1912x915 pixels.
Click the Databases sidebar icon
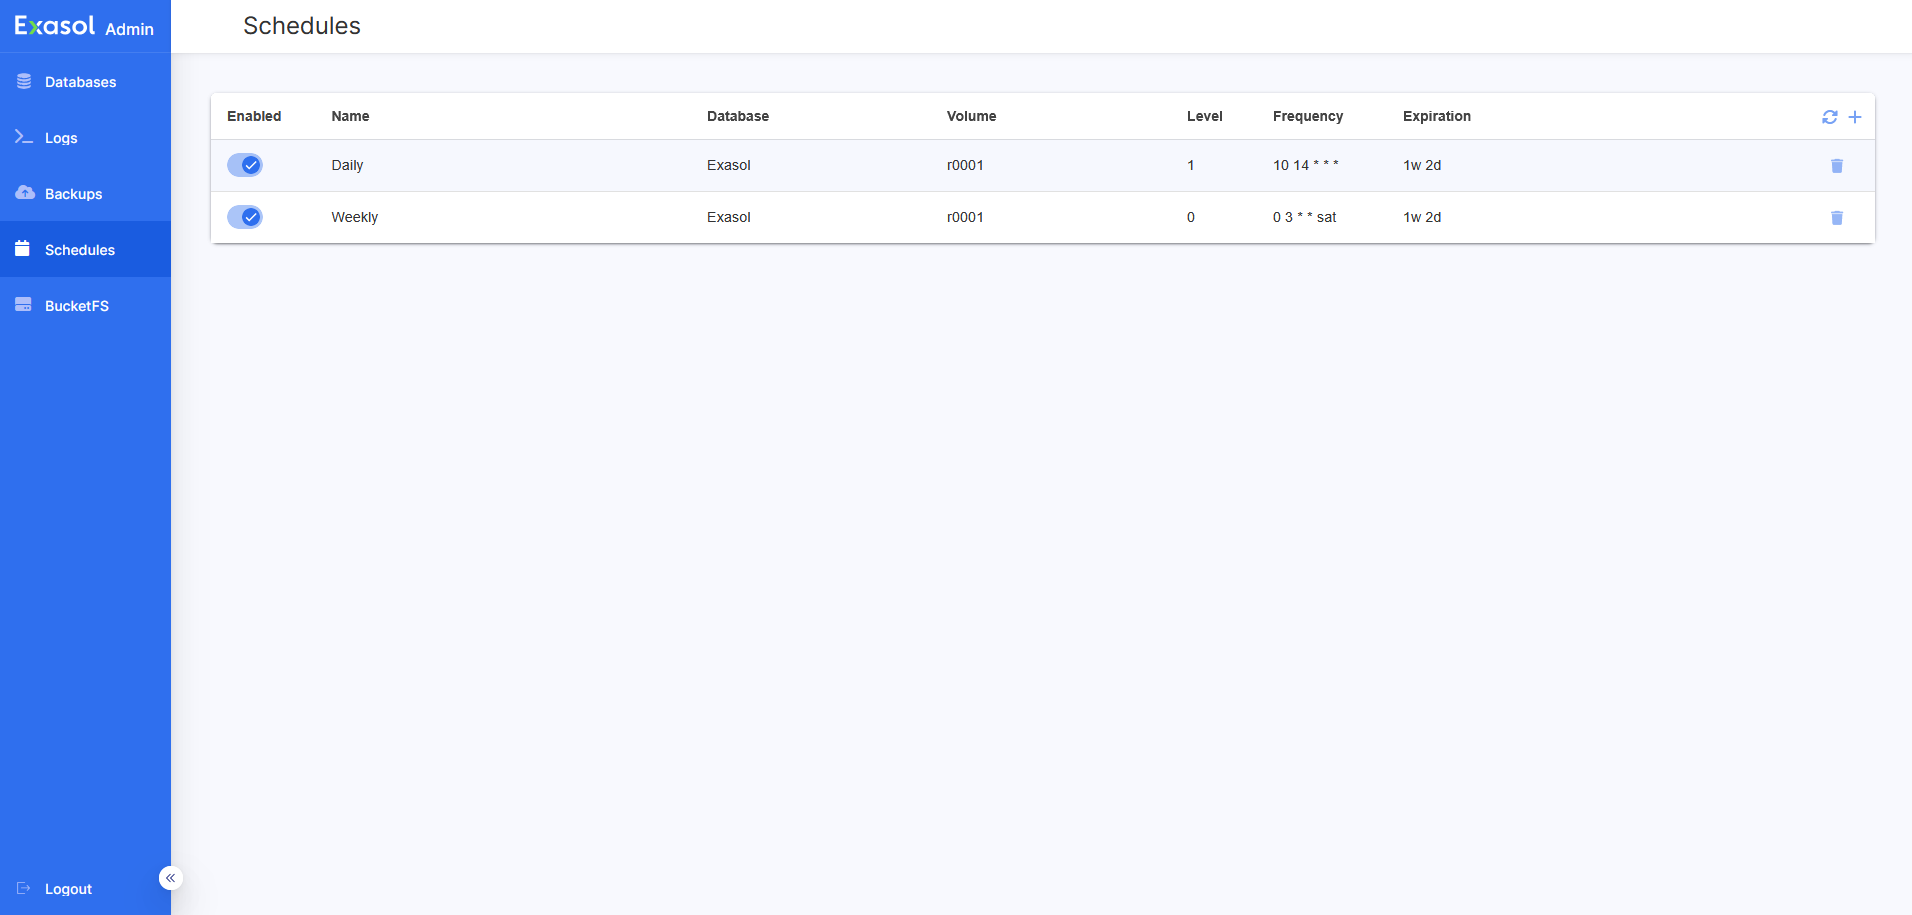24,82
